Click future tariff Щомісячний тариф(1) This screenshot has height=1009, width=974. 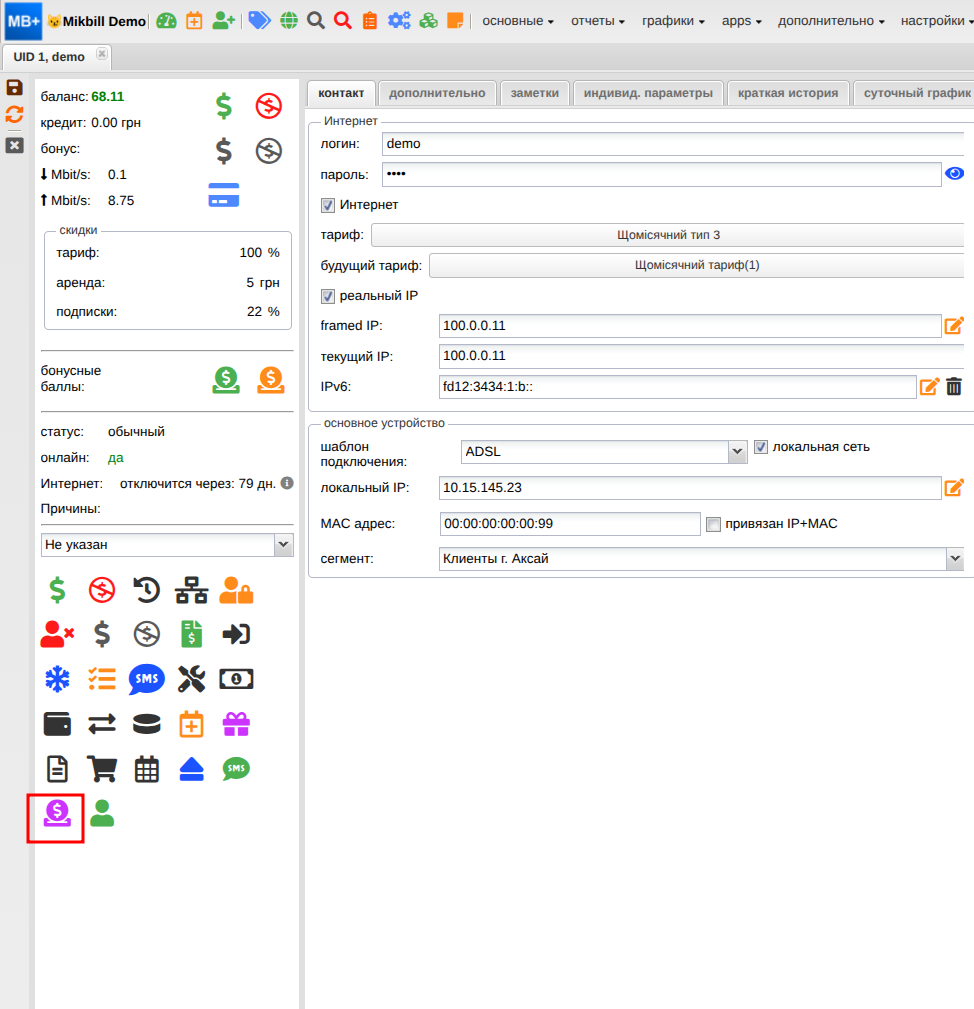tap(697, 265)
